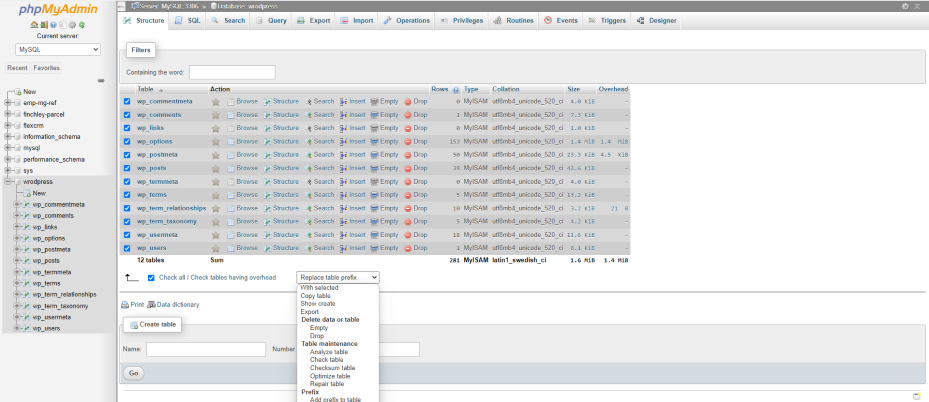Uncheck the wp_commentmeta table checkbox
This screenshot has width=929, height=402.
pos(127,101)
